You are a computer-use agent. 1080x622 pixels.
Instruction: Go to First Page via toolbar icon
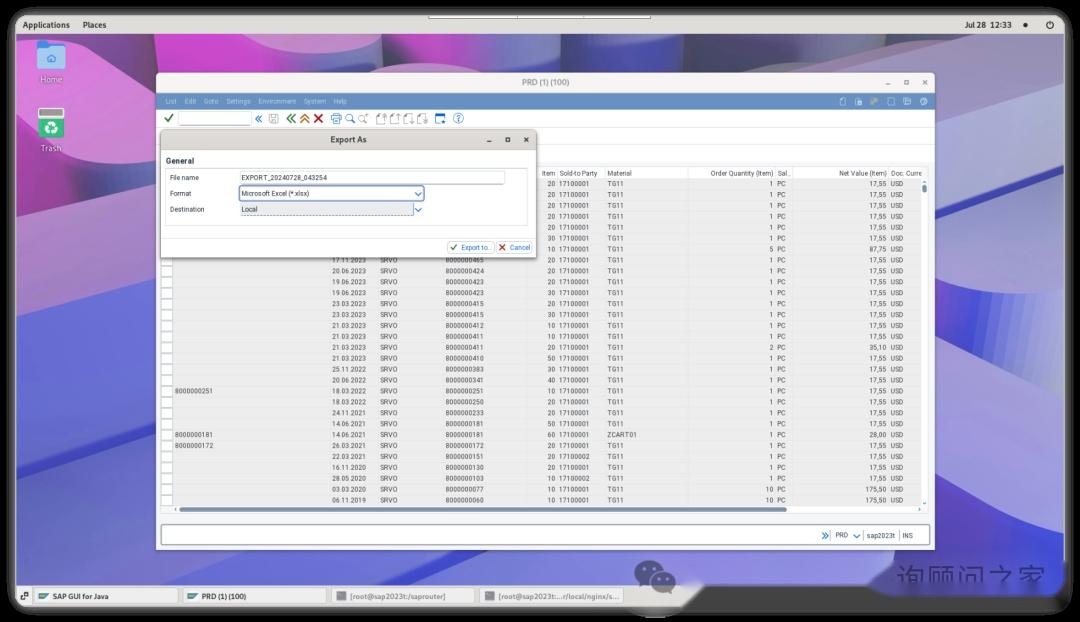[x=381, y=118]
